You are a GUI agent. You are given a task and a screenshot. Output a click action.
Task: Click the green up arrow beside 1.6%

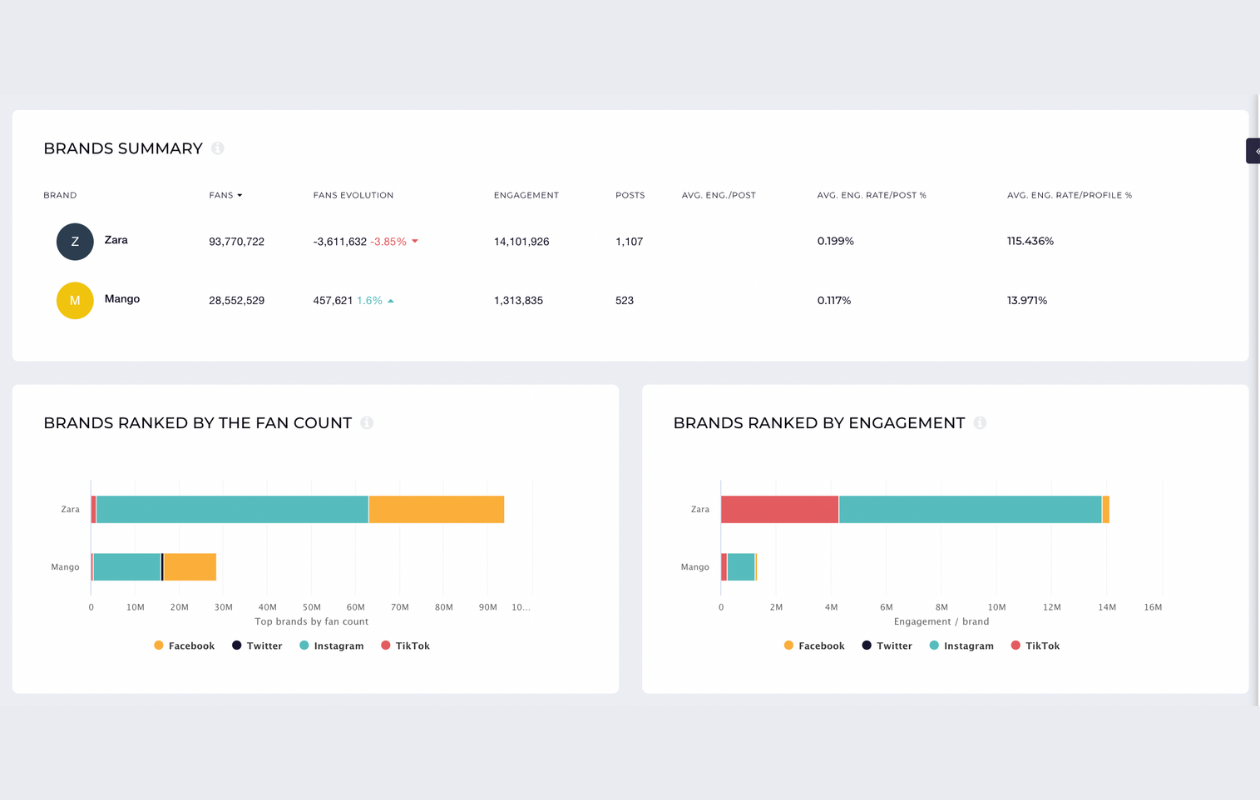pyautogui.click(x=391, y=300)
